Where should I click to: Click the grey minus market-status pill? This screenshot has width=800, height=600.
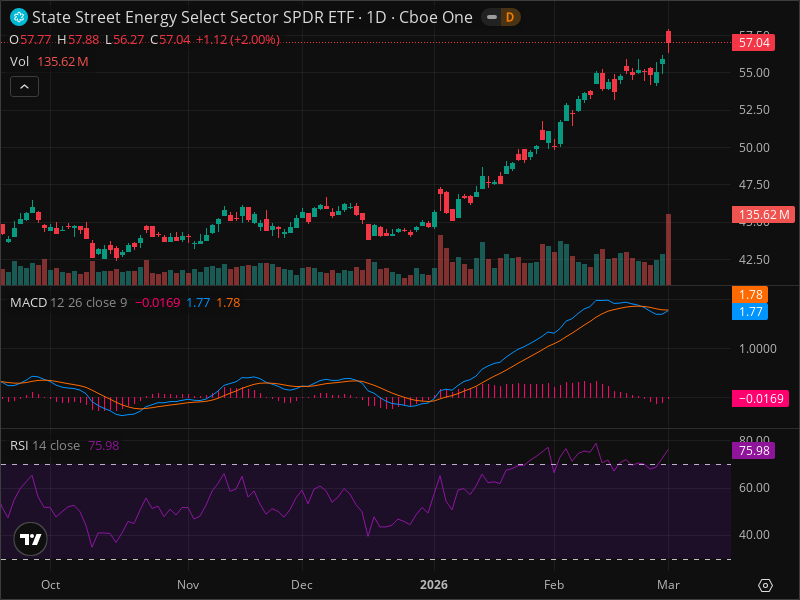(x=491, y=17)
